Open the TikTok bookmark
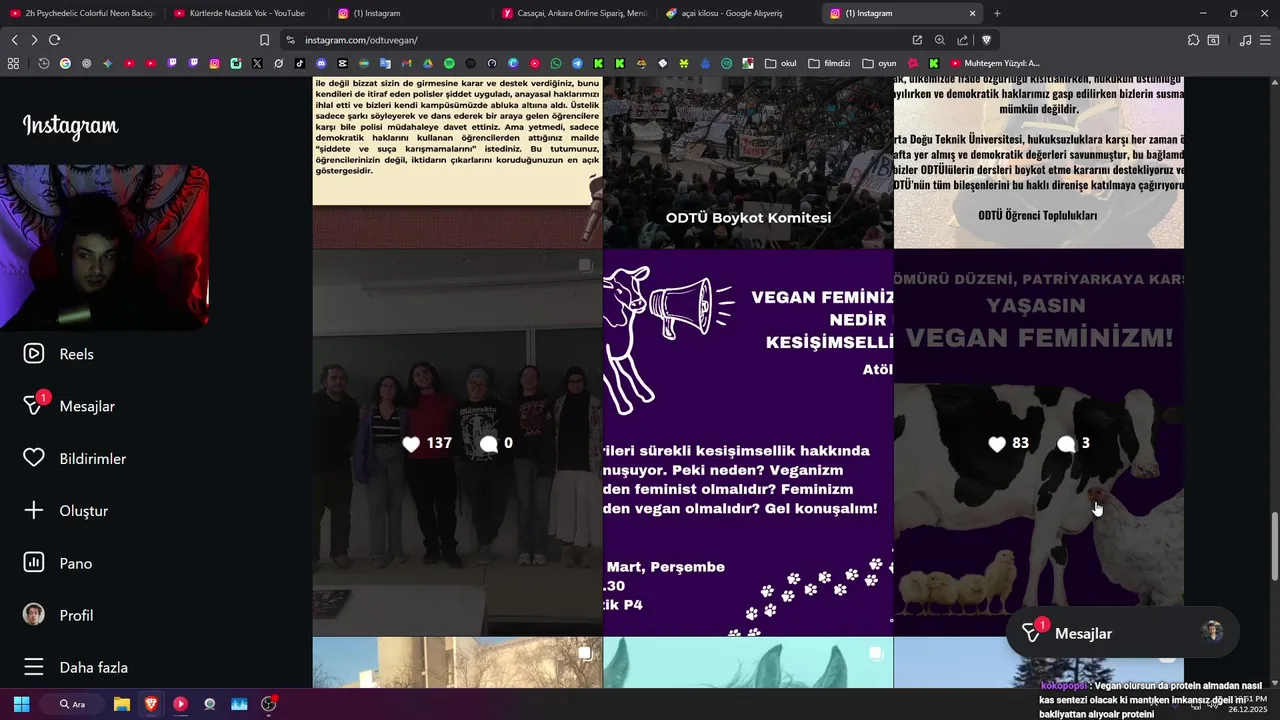The image size is (1280, 720). point(299,63)
